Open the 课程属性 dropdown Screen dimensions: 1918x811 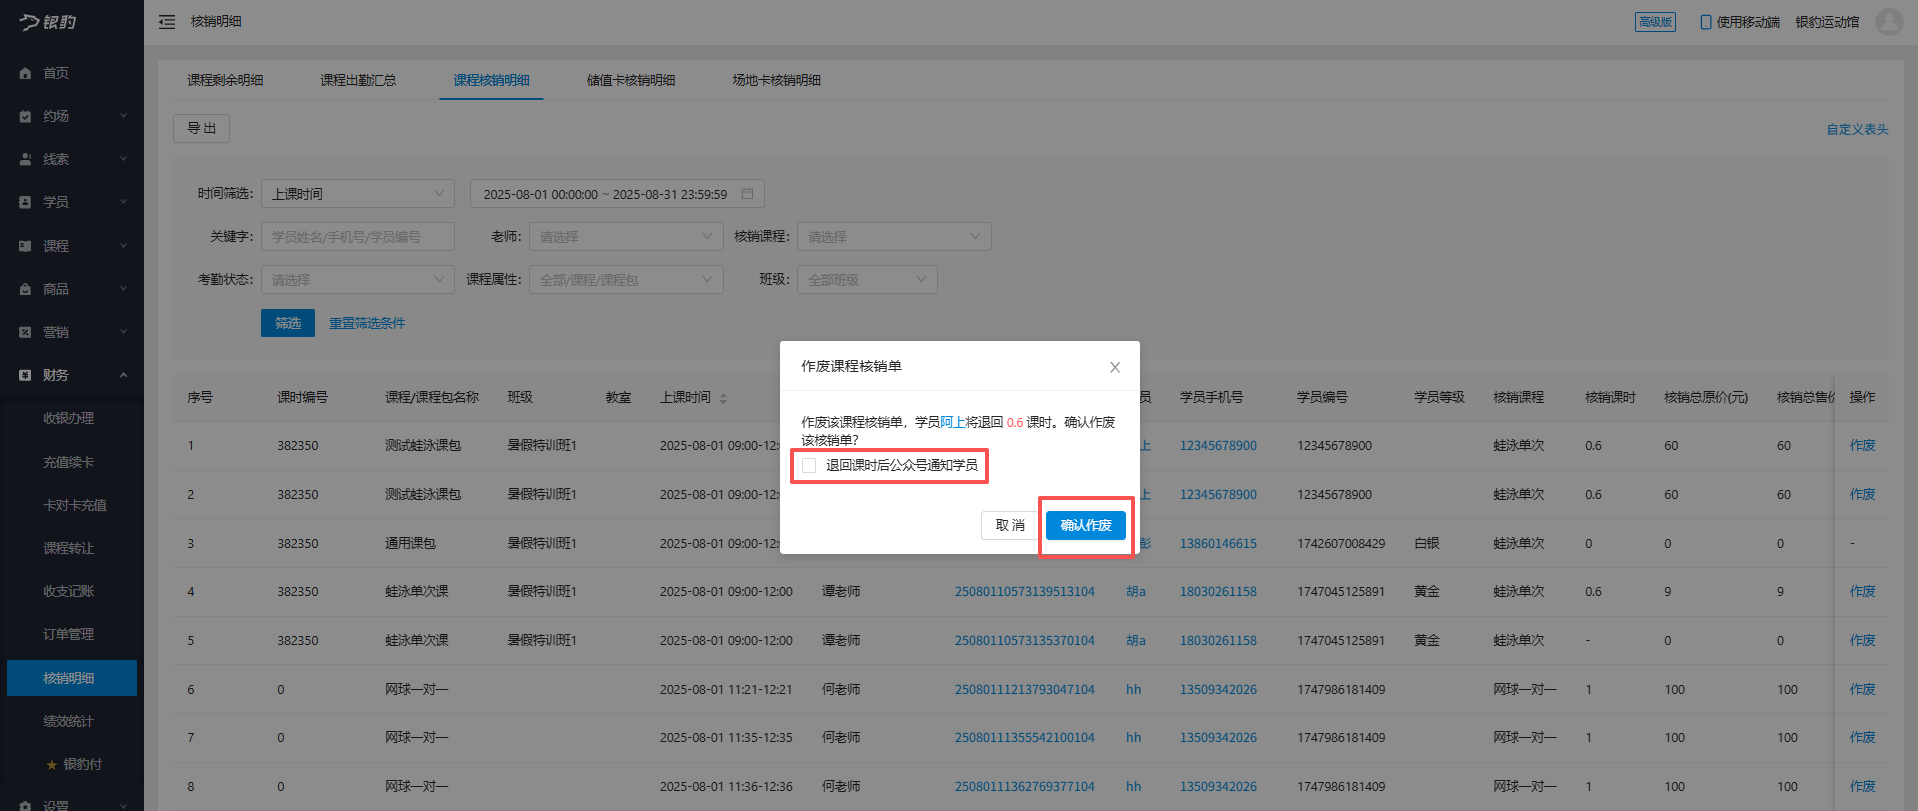626,280
